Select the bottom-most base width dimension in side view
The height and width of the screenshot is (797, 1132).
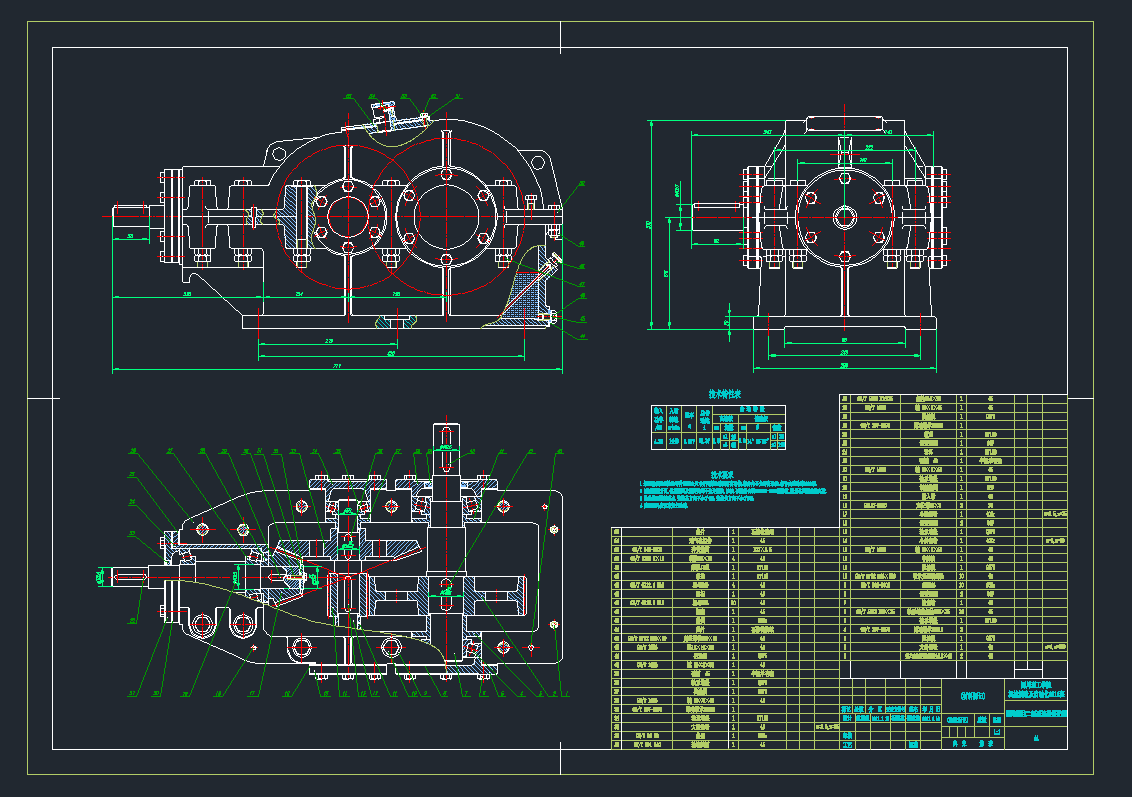tap(845, 366)
